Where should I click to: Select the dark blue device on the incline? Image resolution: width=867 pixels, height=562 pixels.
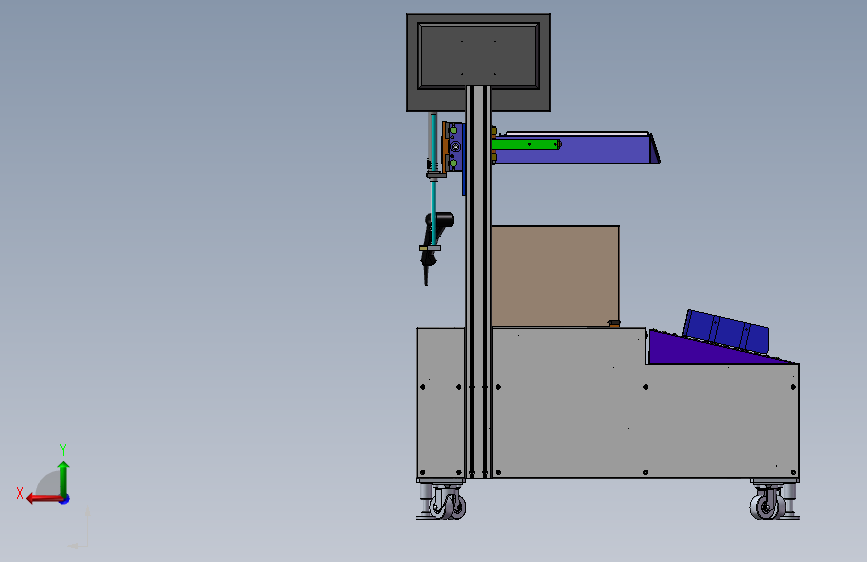(725, 331)
